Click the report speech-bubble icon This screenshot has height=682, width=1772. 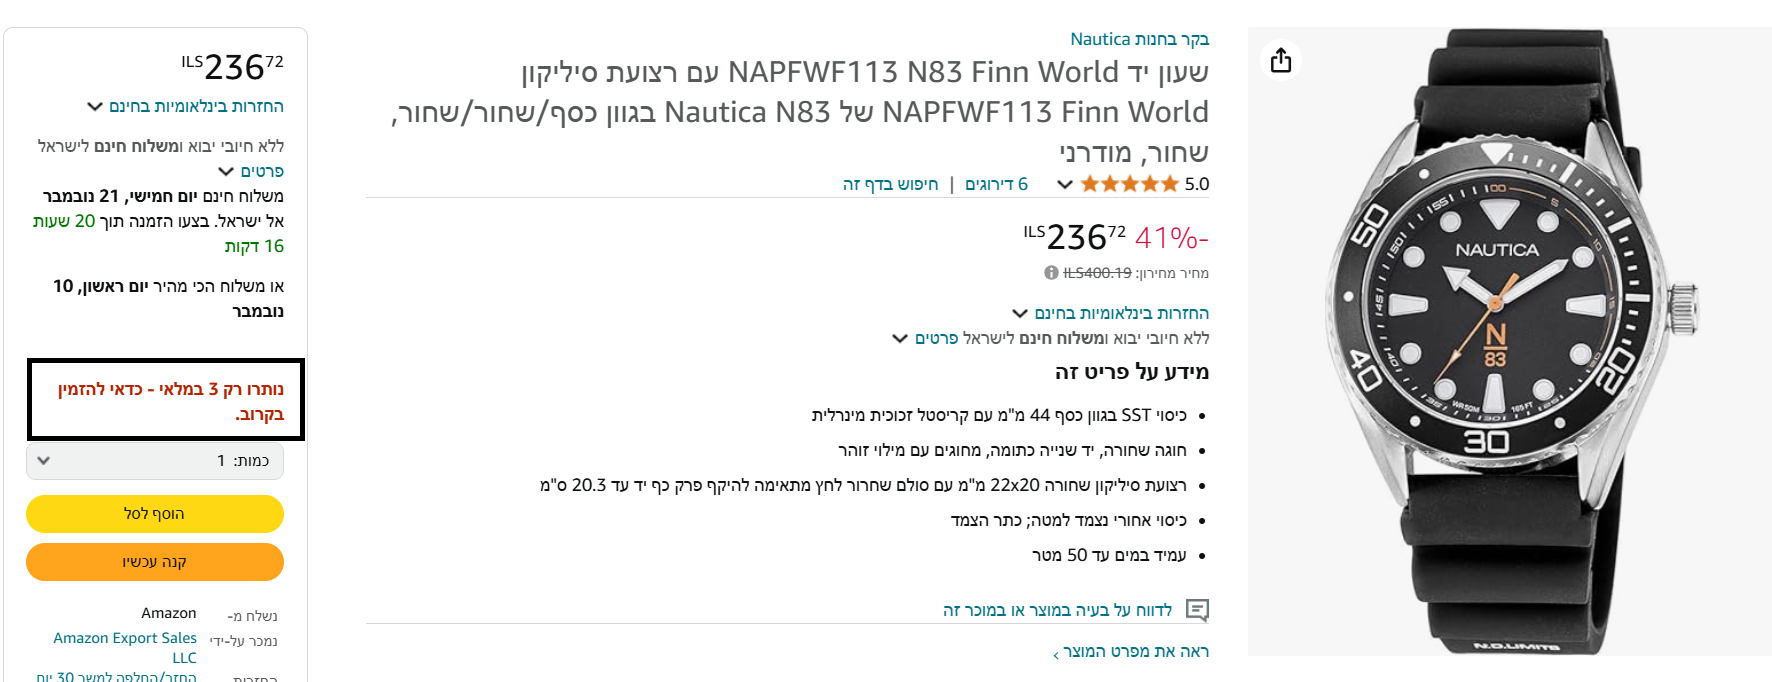tap(1199, 610)
